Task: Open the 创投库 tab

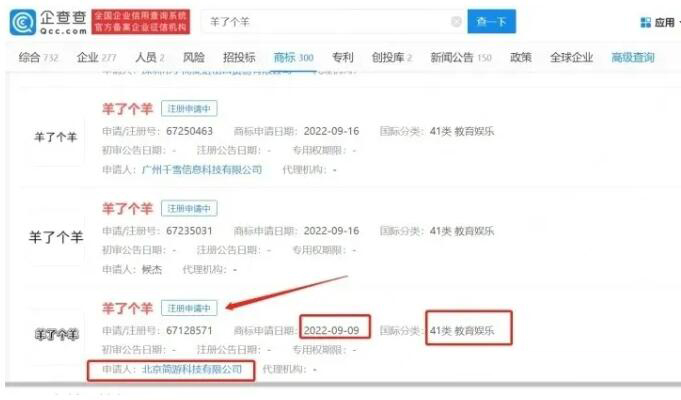Action: 391,57
